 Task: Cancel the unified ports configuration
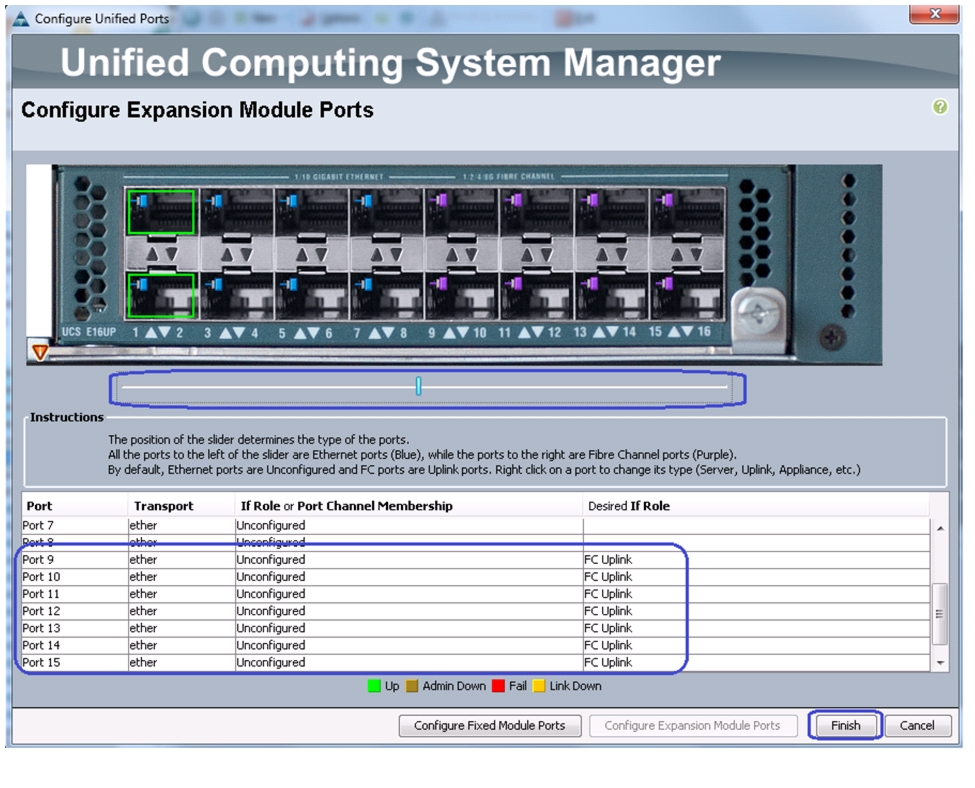click(917, 726)
